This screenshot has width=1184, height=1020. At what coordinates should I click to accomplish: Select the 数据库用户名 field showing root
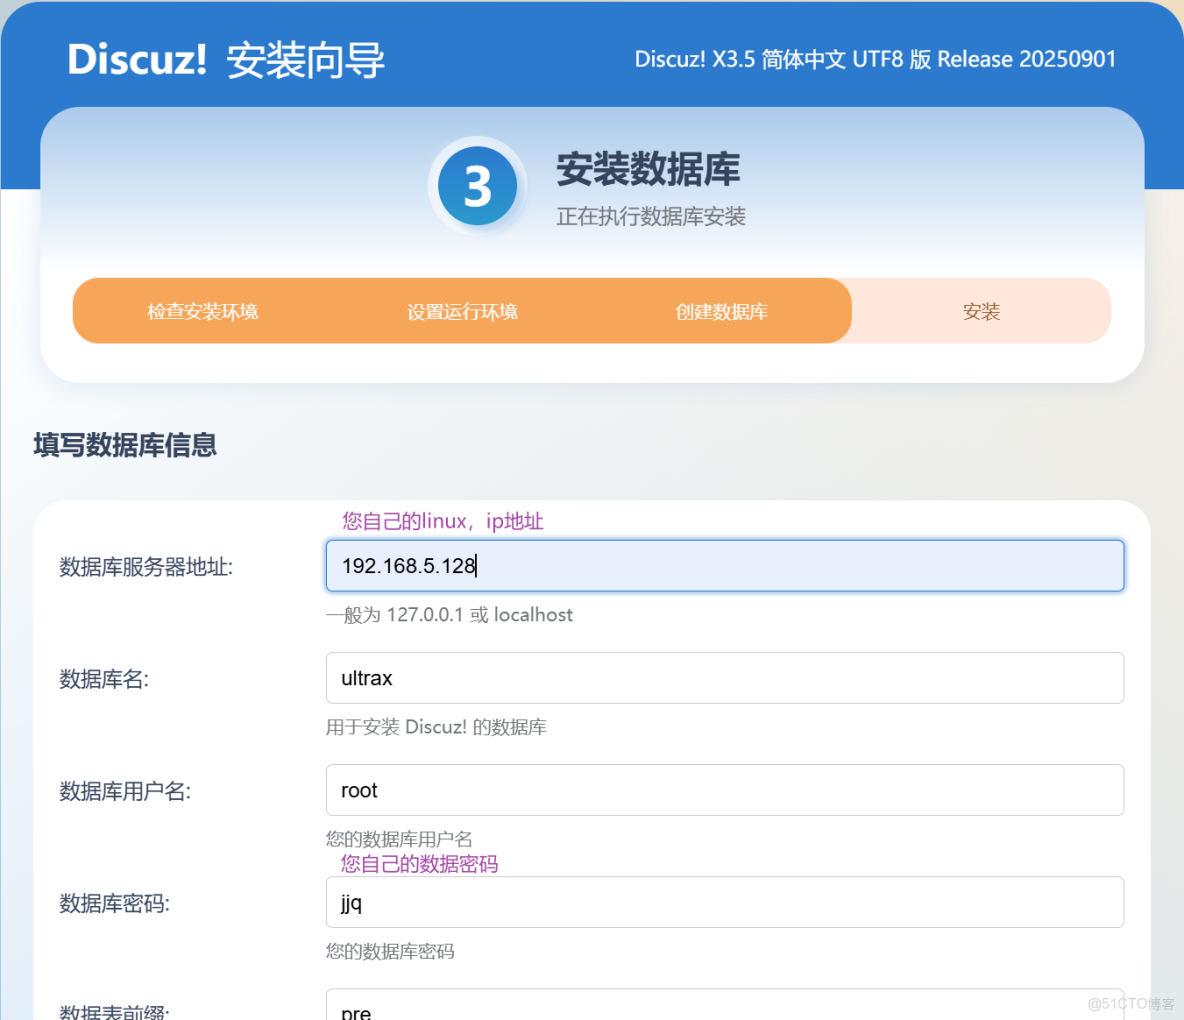(x=725, y=790)
